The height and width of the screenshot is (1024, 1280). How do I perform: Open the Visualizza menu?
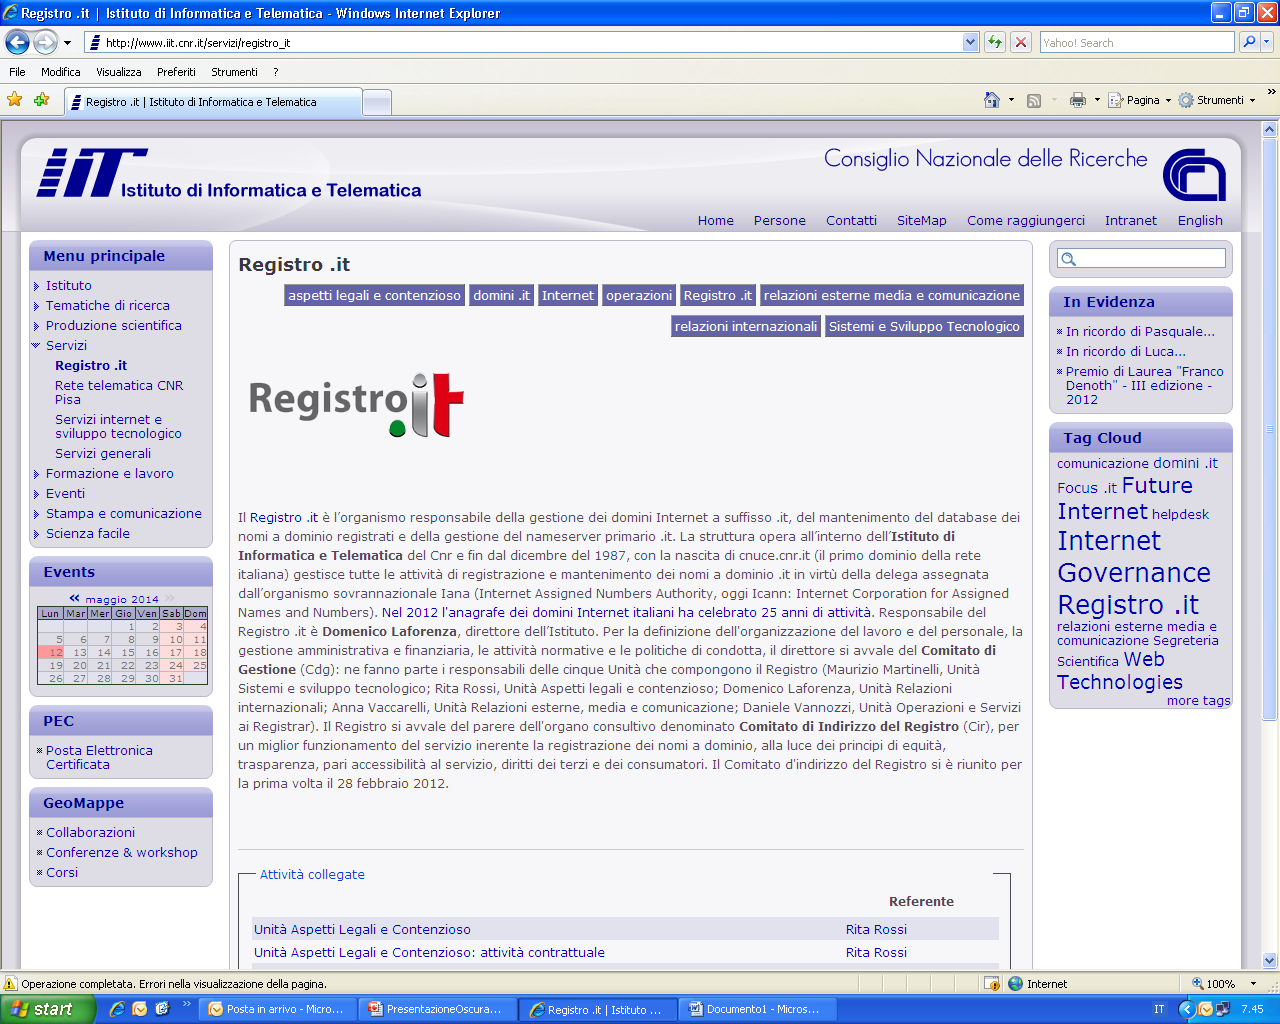click(x=119, y=72)
